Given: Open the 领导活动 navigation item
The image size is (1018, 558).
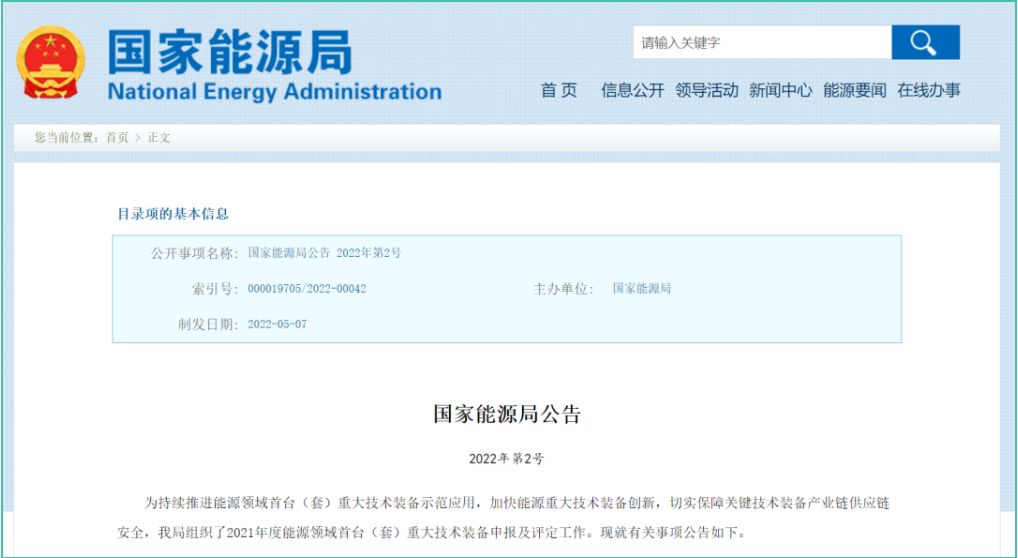Looking at the screenshot, I should tap(706, 90).
